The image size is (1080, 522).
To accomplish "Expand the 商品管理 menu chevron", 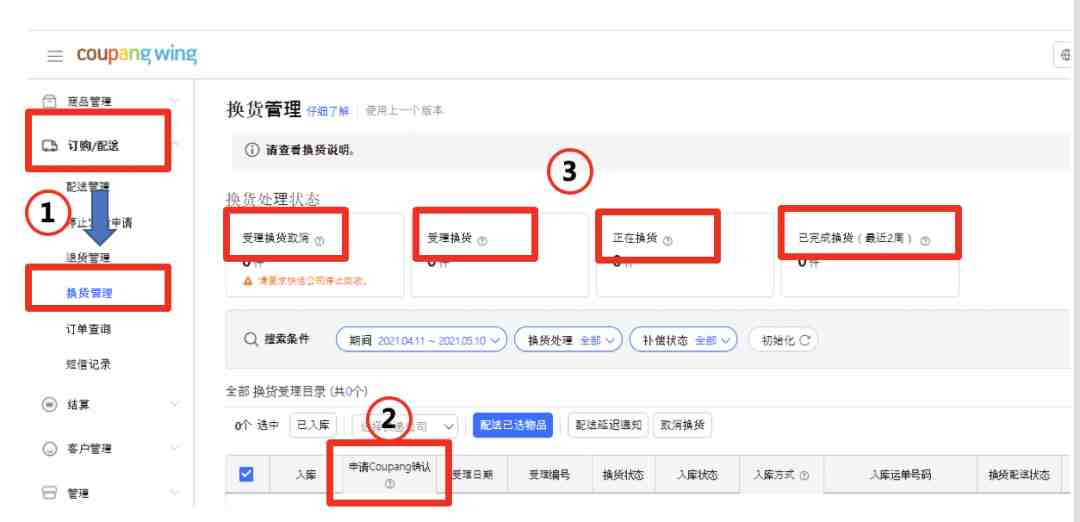I will pyautogui.click(x=174, y=101).
